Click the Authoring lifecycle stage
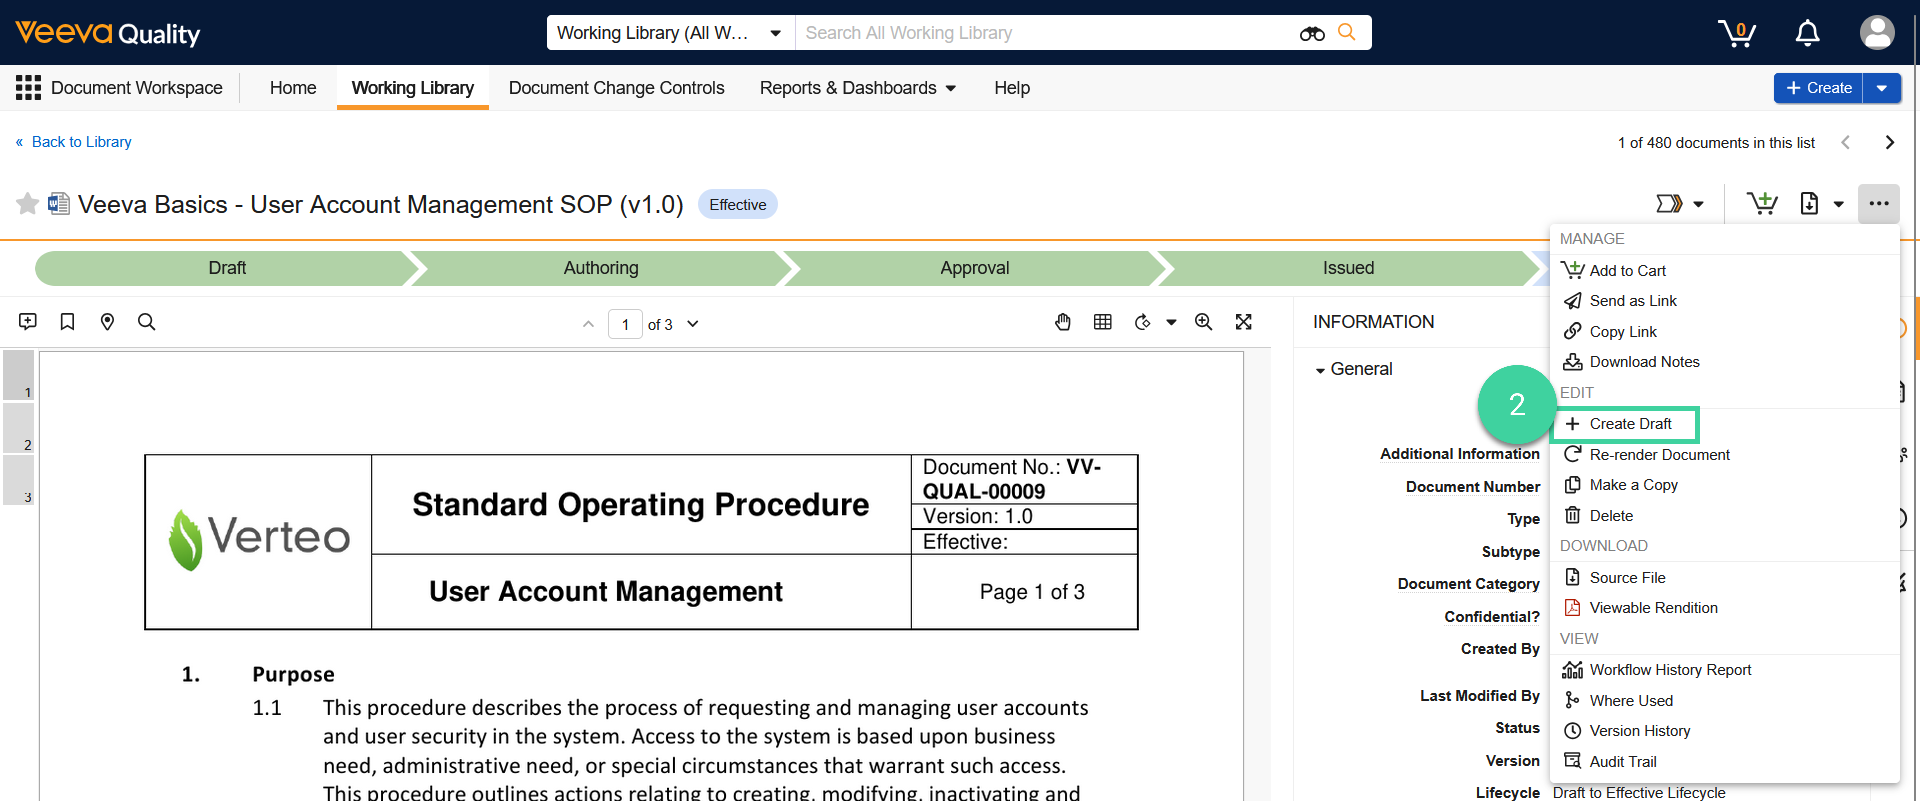This screenshot has height=801, width=1920. pyautogui.click(x=601, y=268)
